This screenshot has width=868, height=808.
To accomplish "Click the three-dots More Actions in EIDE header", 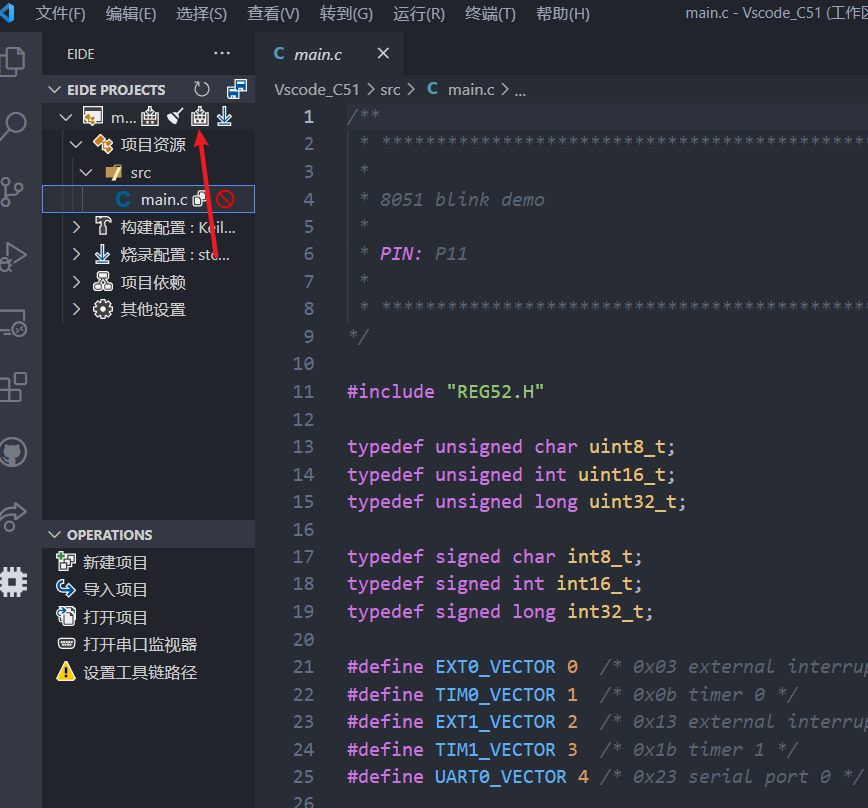I will [222, 54].
